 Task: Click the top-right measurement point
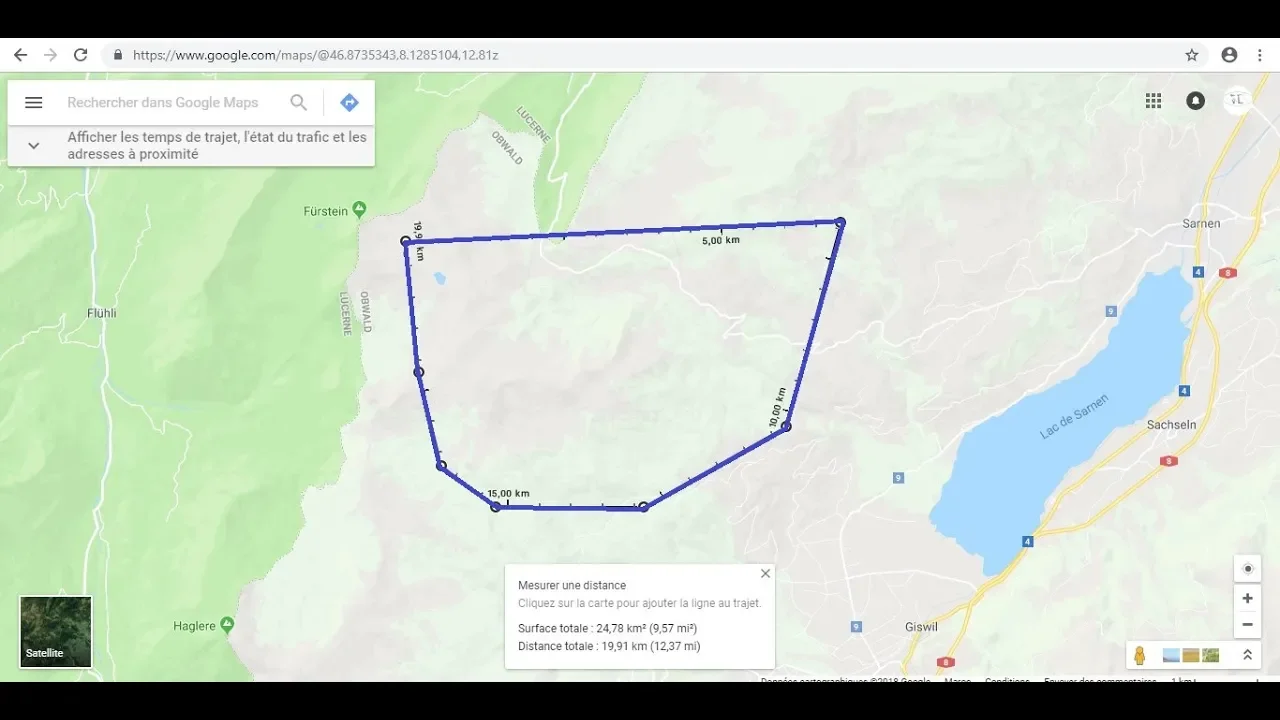841,222
